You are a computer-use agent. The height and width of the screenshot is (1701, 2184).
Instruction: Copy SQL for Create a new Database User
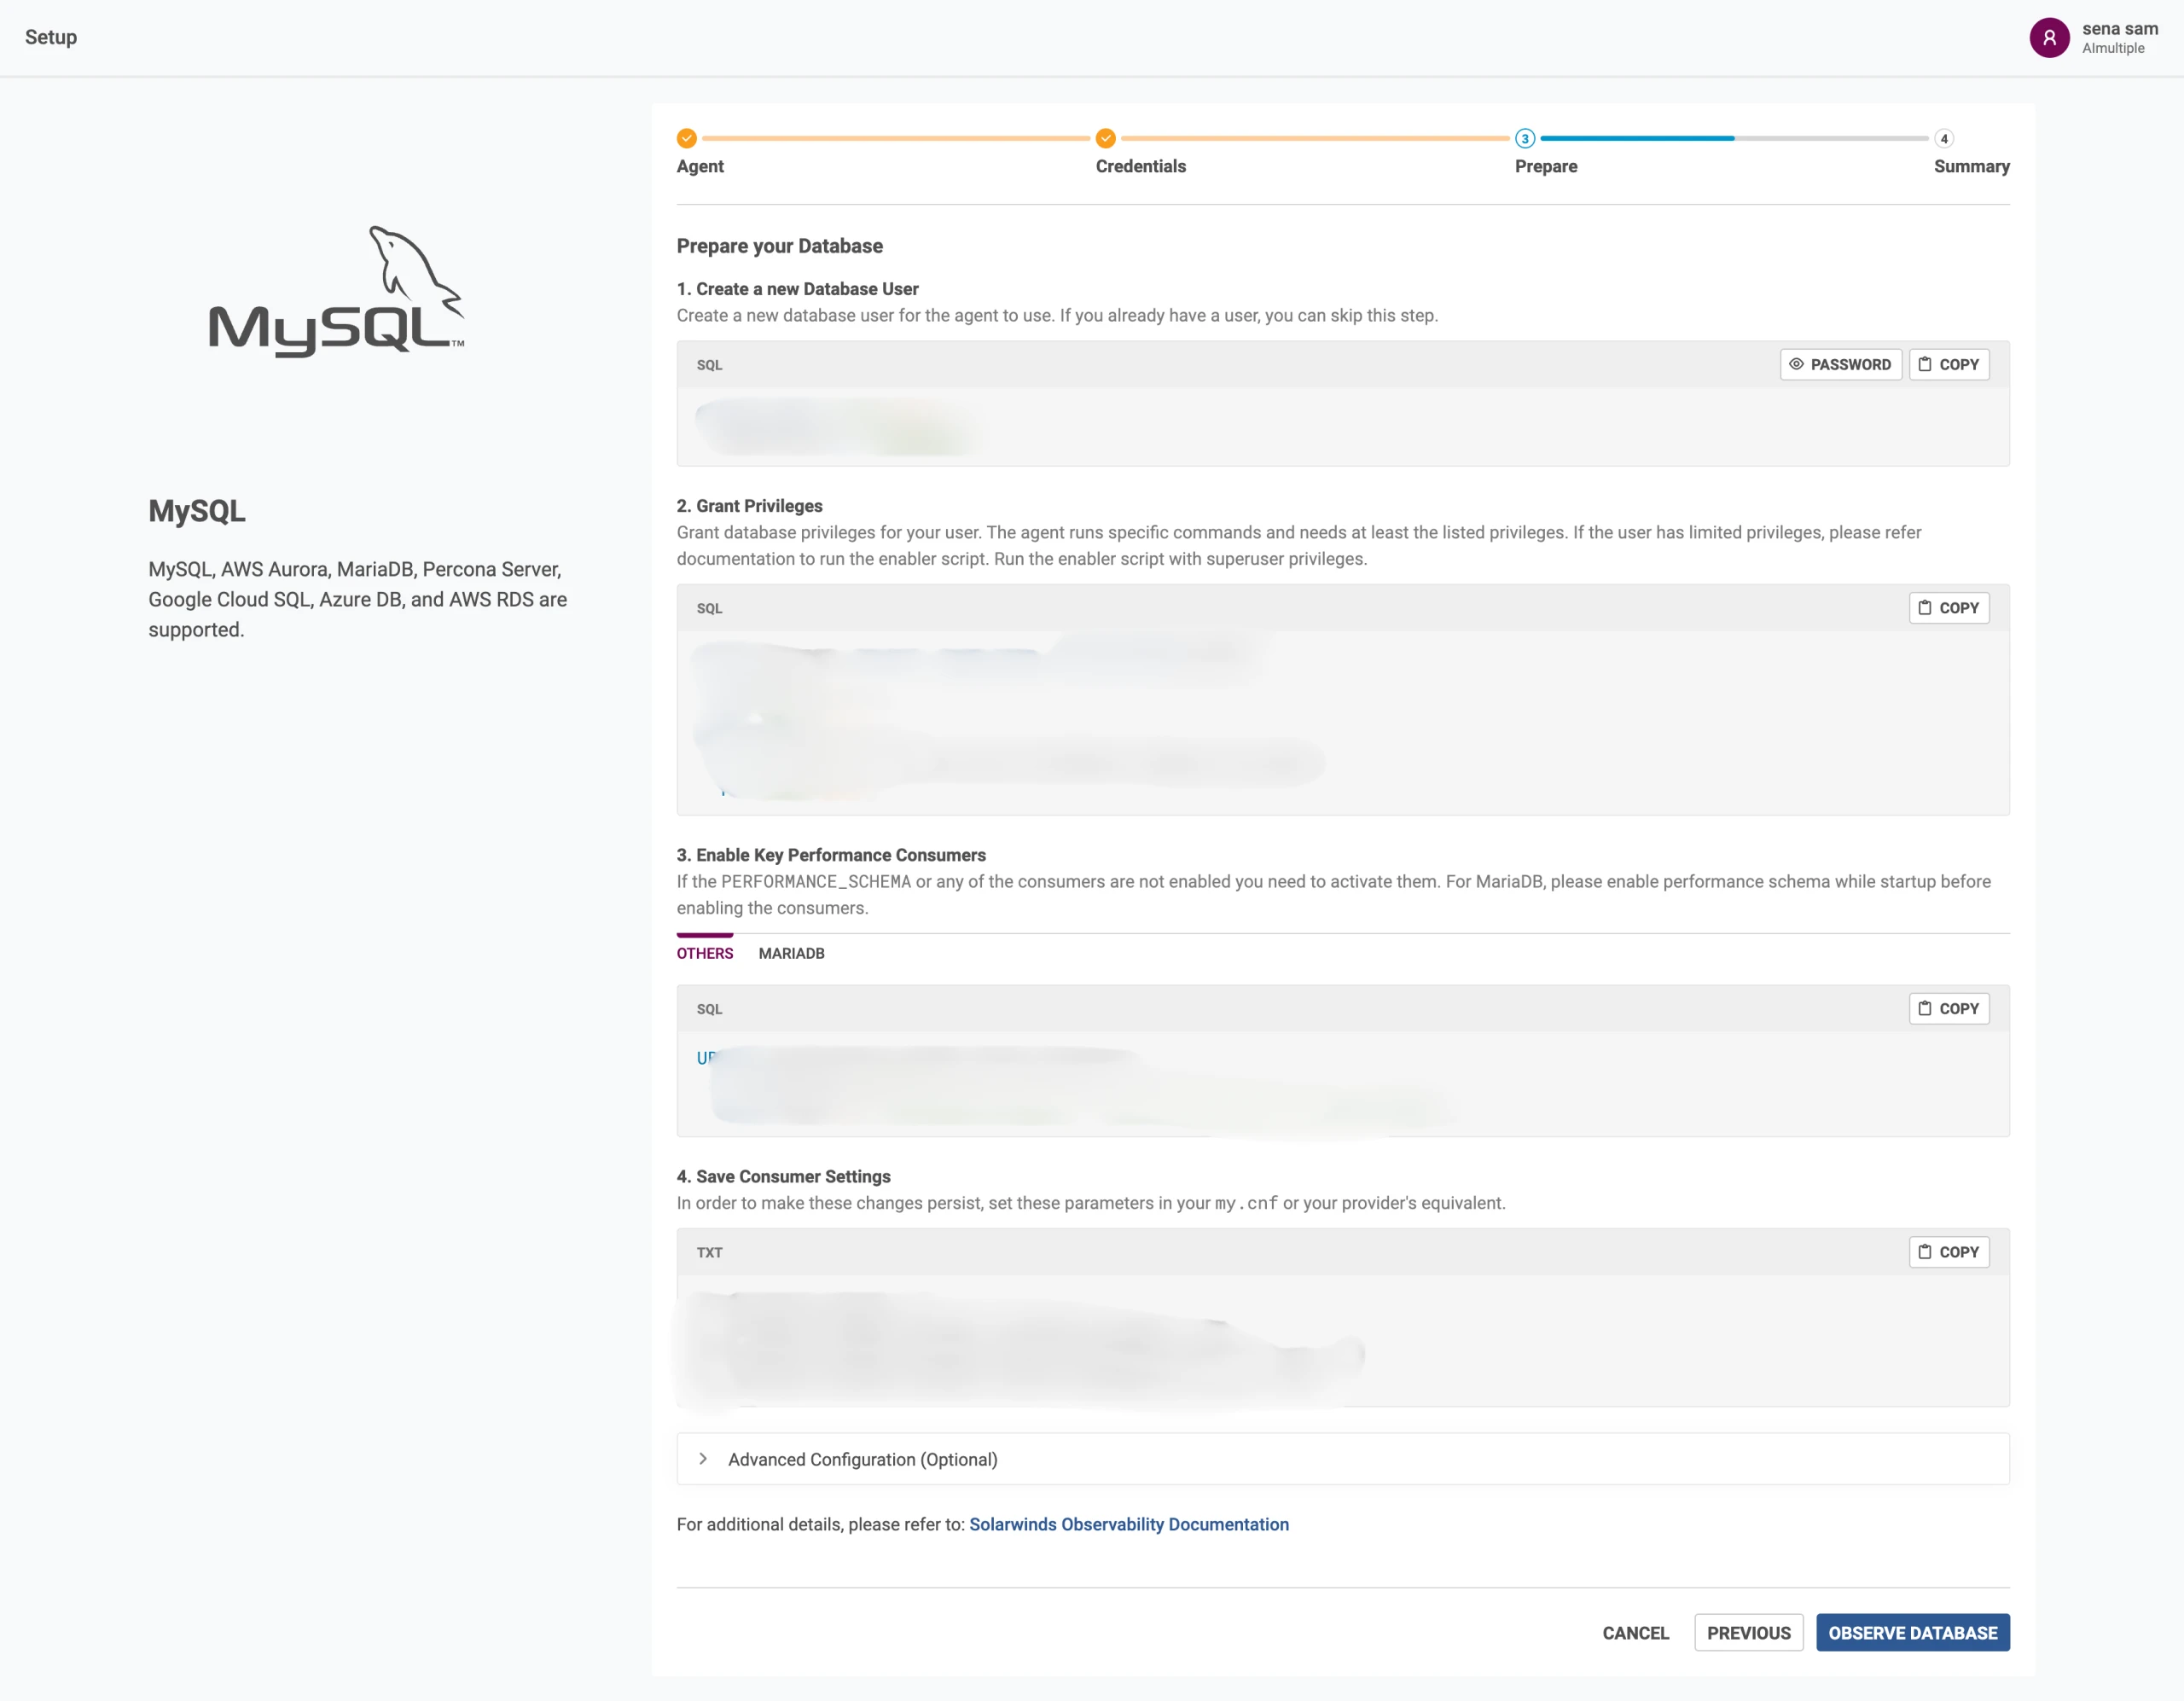(1949, 365)
